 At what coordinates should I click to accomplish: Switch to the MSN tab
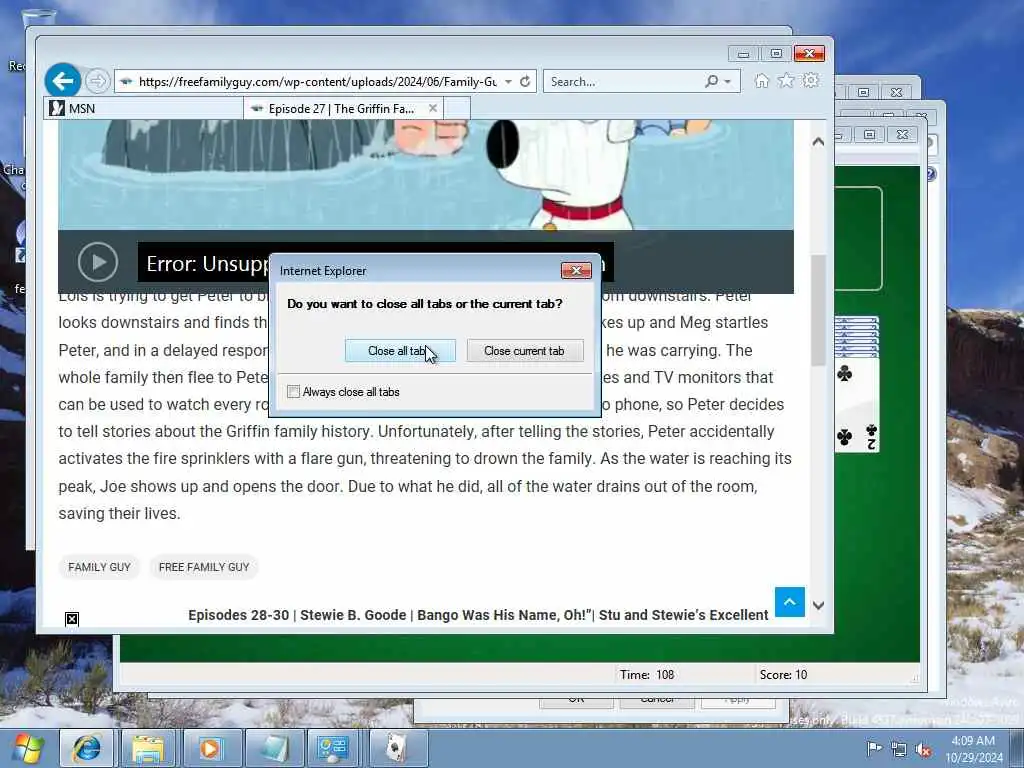coord(144,108)
